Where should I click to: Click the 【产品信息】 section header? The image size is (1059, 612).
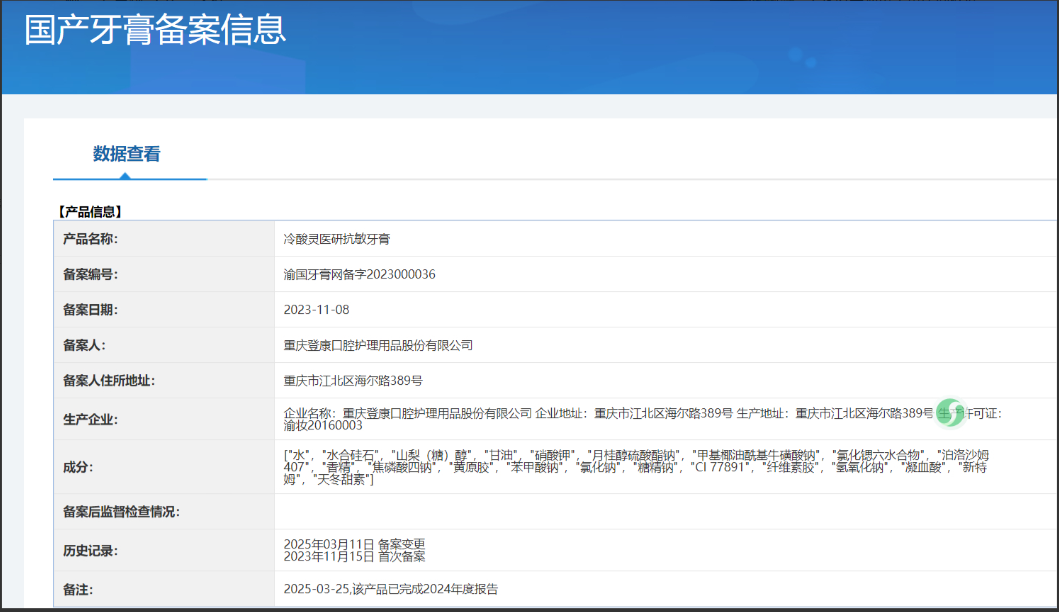coord(89,211)
